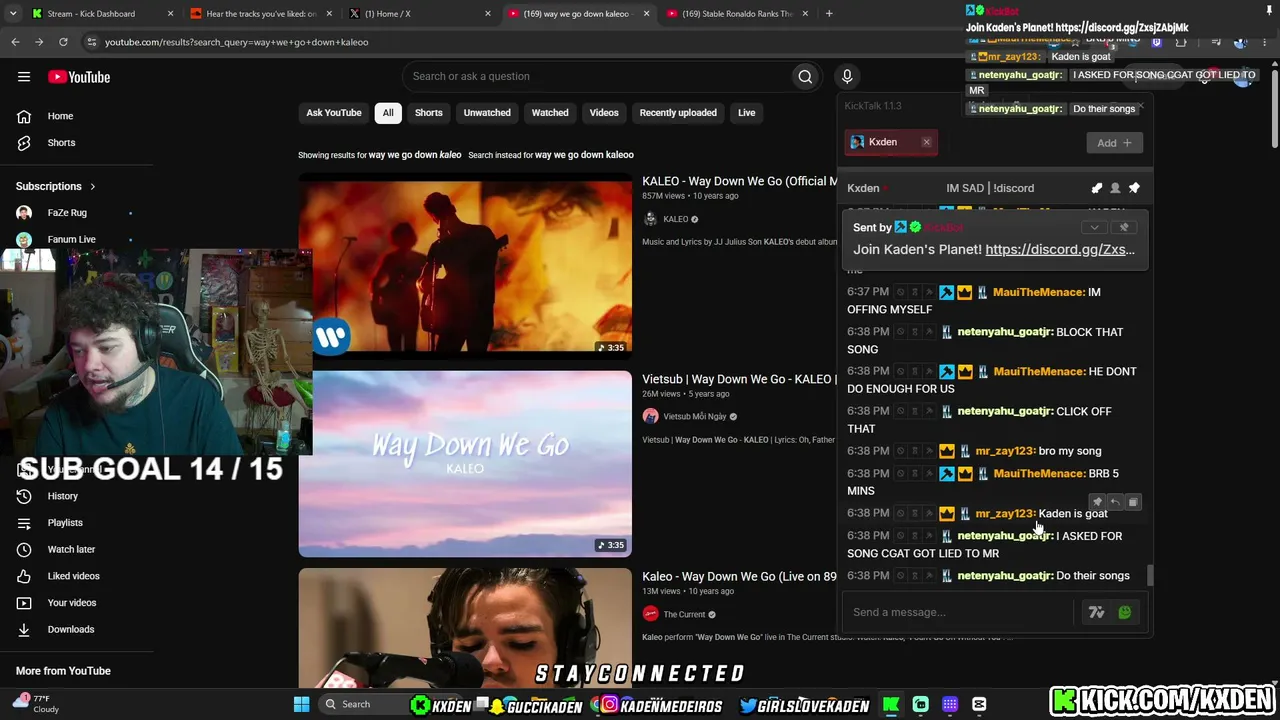Viewport: 1280px width, 720px height.
Task: Copy mr_zay123's Kaden is goat message
Action: (x=1133, y=502)
